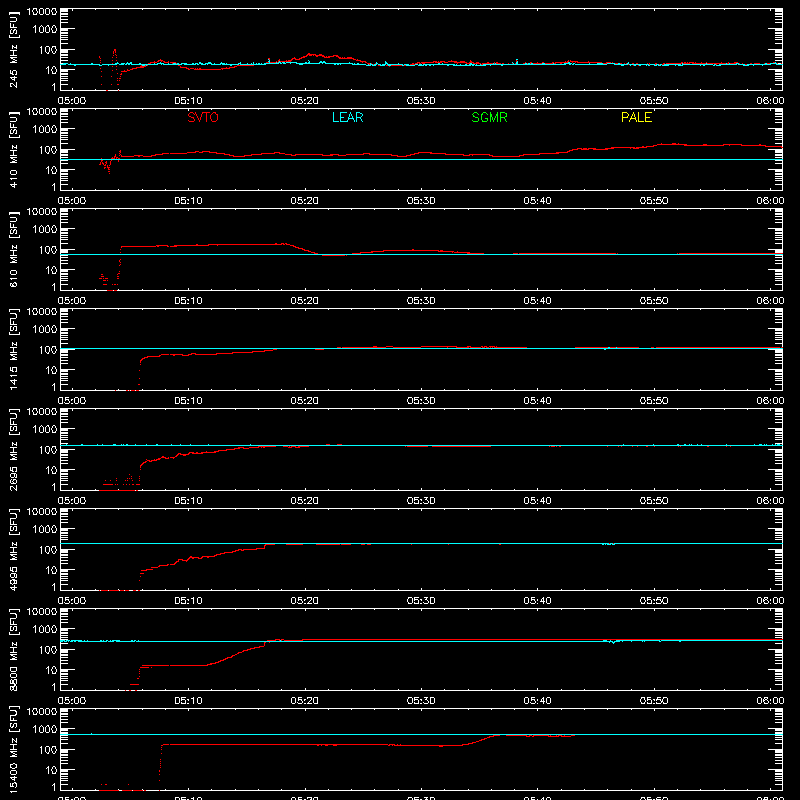This screenshot has width=800, height=800.
Task: Select the '2695 MHz [SFU]' axis title
Action: (13, 449)
